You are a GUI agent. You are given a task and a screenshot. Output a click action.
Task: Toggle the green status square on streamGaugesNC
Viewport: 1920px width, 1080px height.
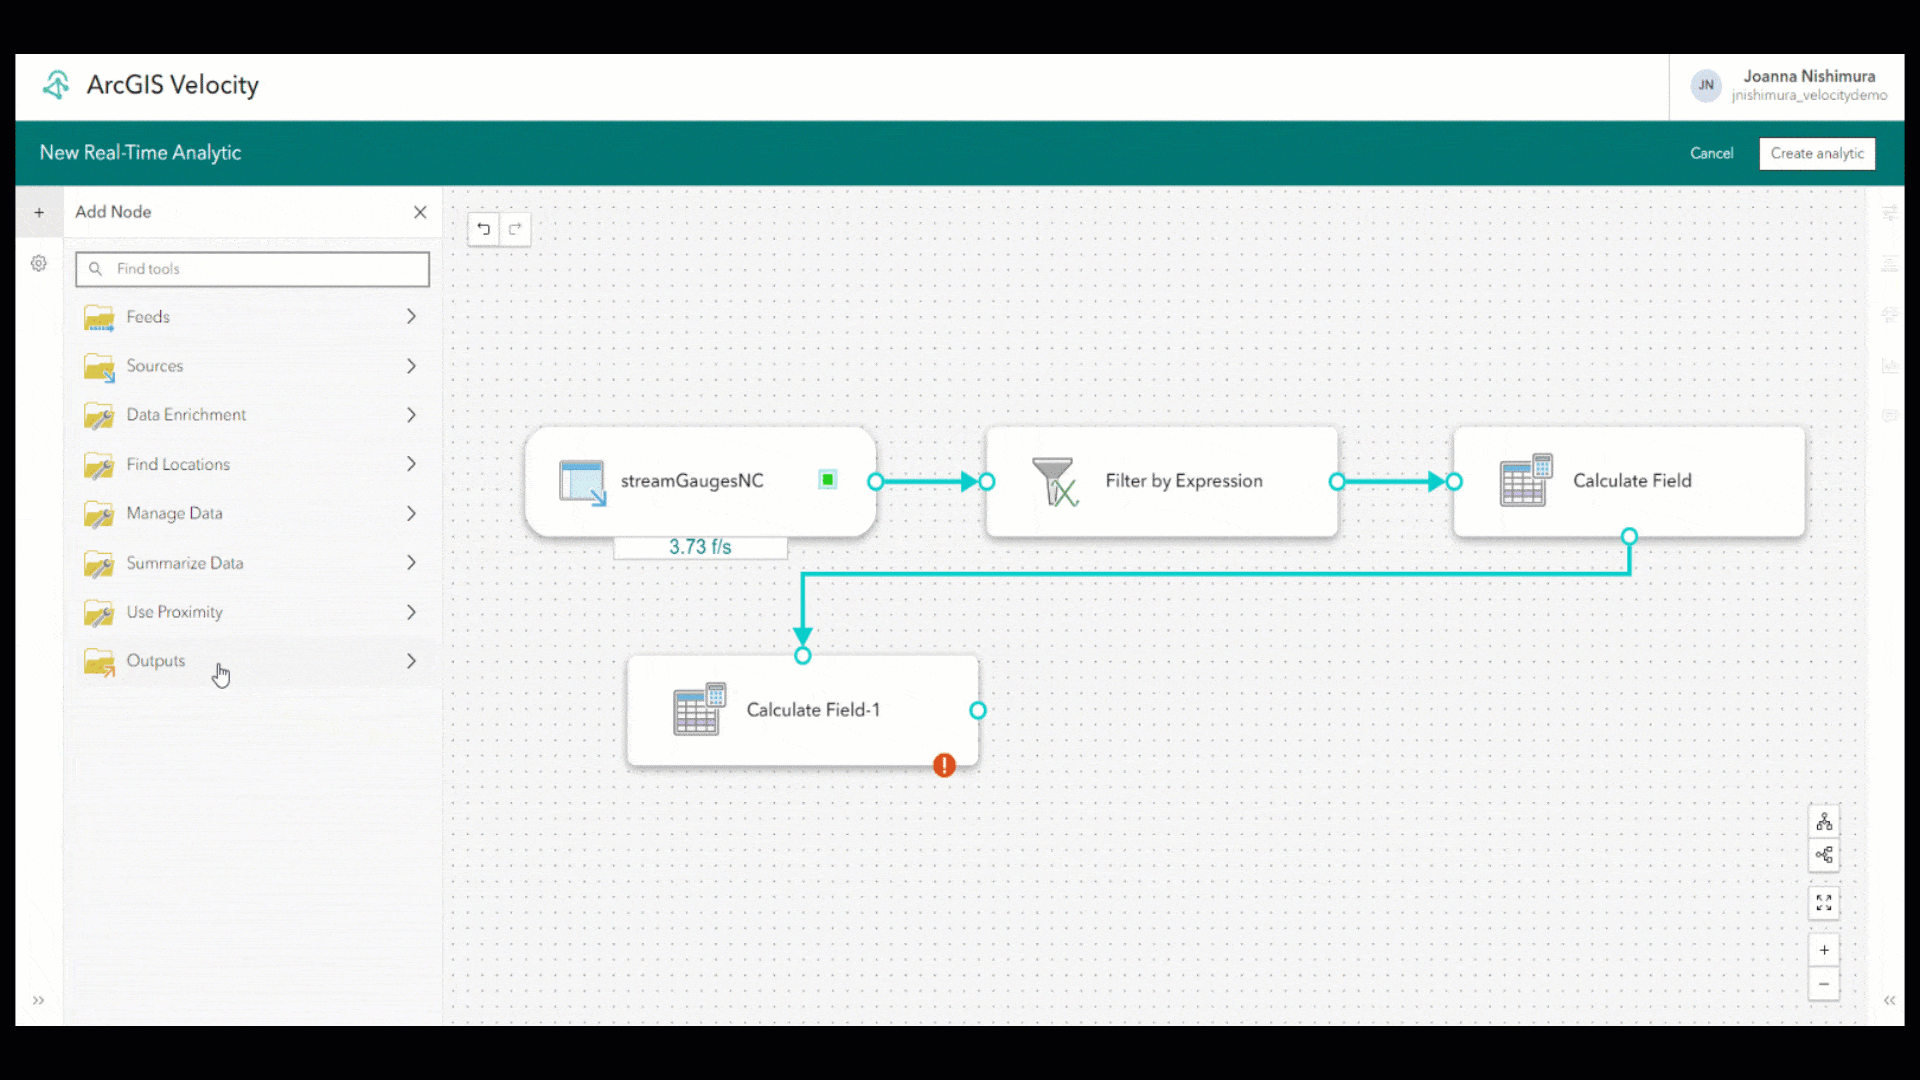pyautogui.click(x=827, y=479)
